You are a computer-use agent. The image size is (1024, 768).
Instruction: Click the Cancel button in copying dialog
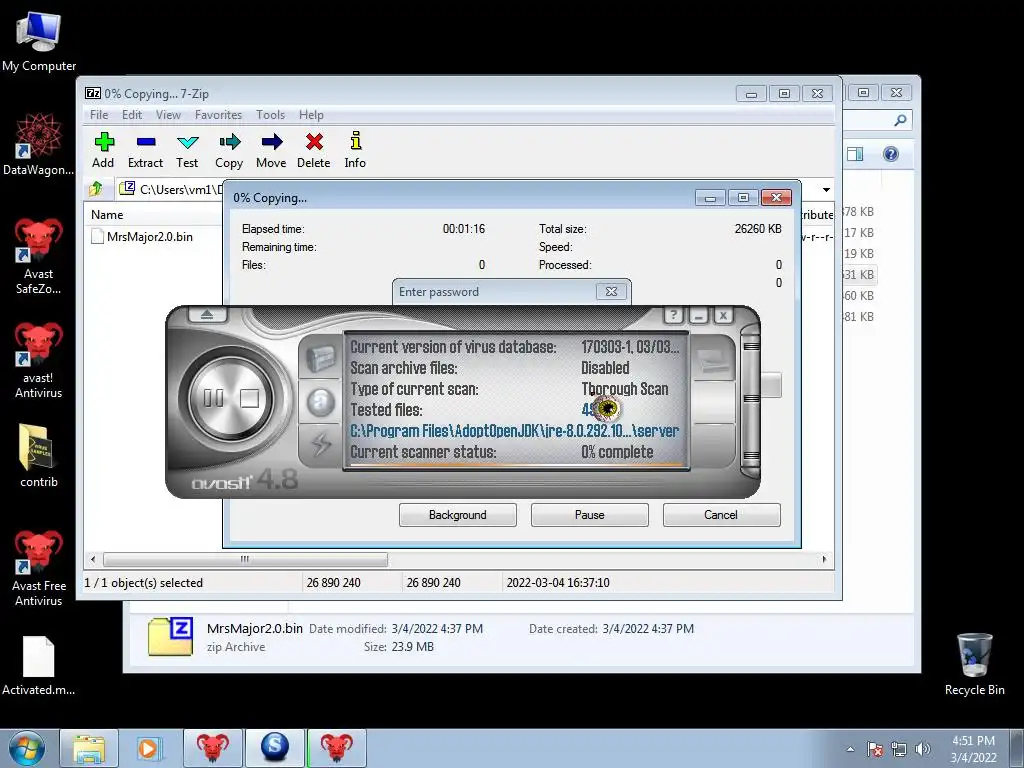click(721, 515)
